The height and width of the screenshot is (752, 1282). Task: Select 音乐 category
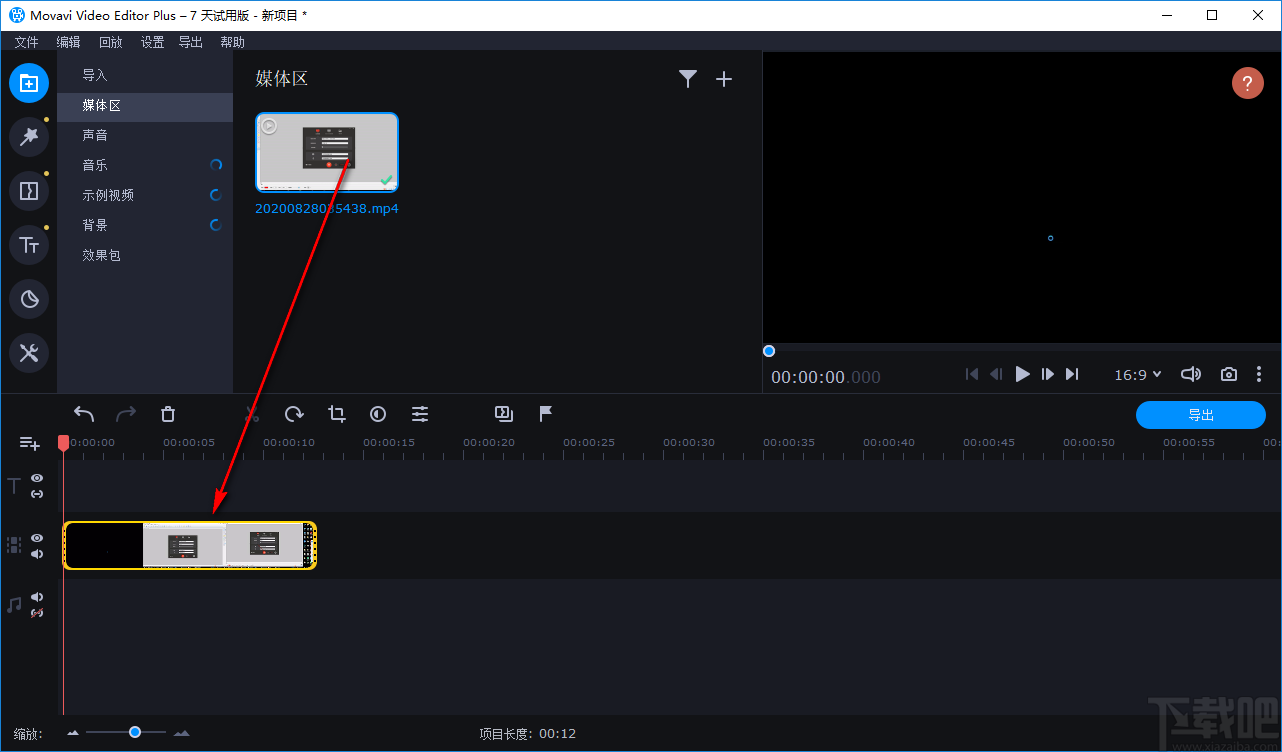[145, 165]
